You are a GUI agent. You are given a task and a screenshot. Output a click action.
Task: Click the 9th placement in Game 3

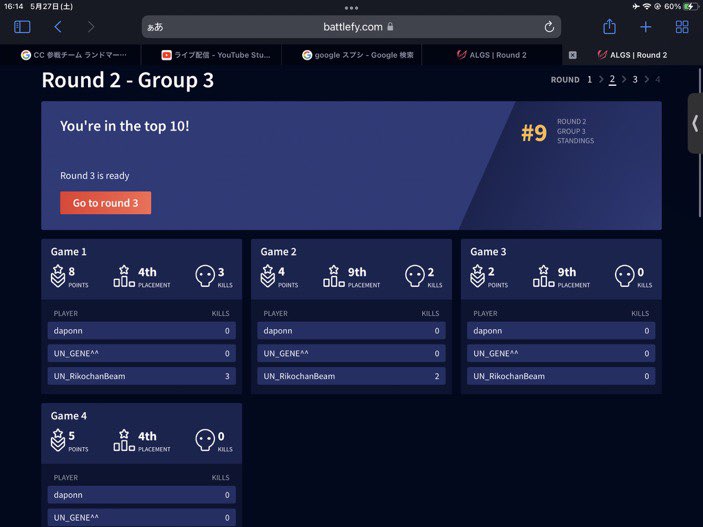click(567, 272)
